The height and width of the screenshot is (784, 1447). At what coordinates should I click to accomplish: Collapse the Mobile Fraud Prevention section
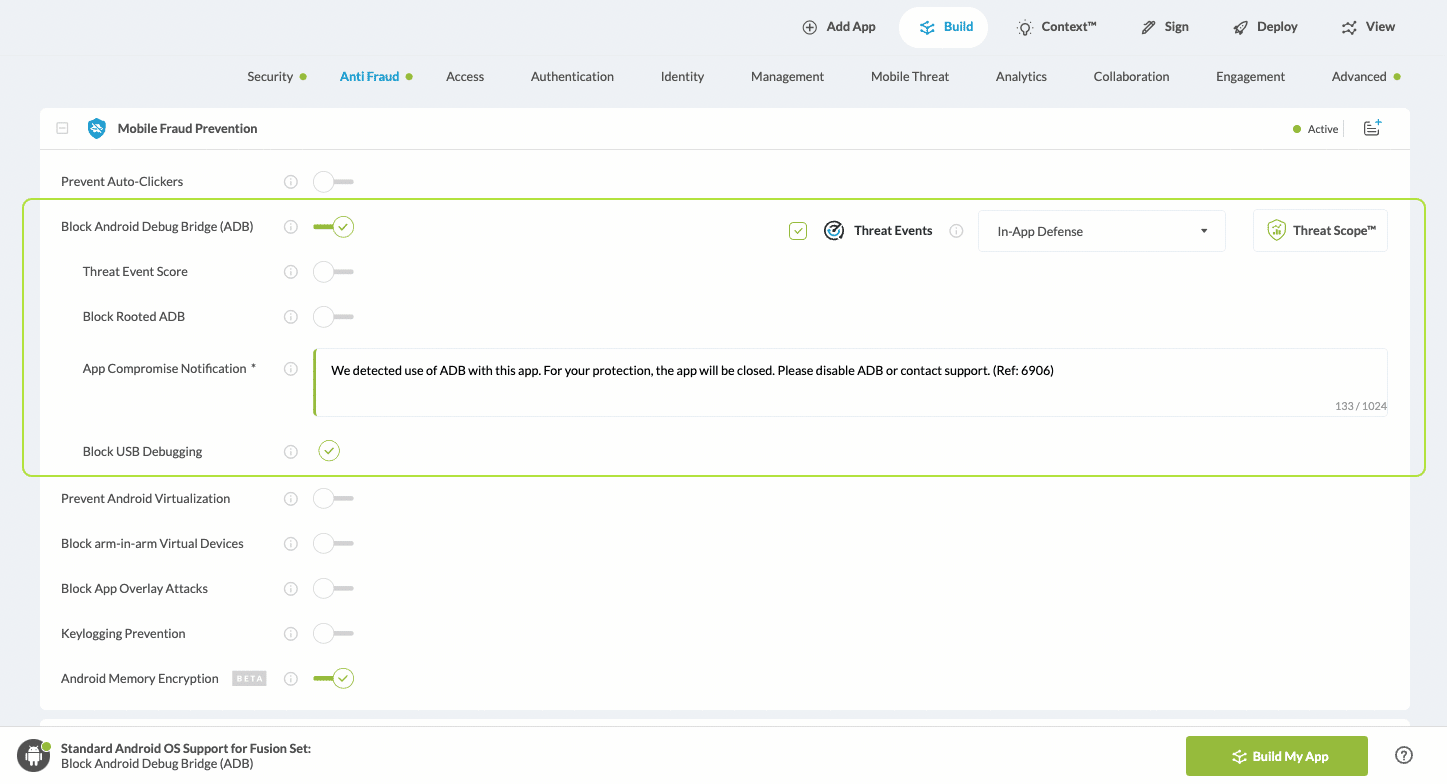(62, 128)
